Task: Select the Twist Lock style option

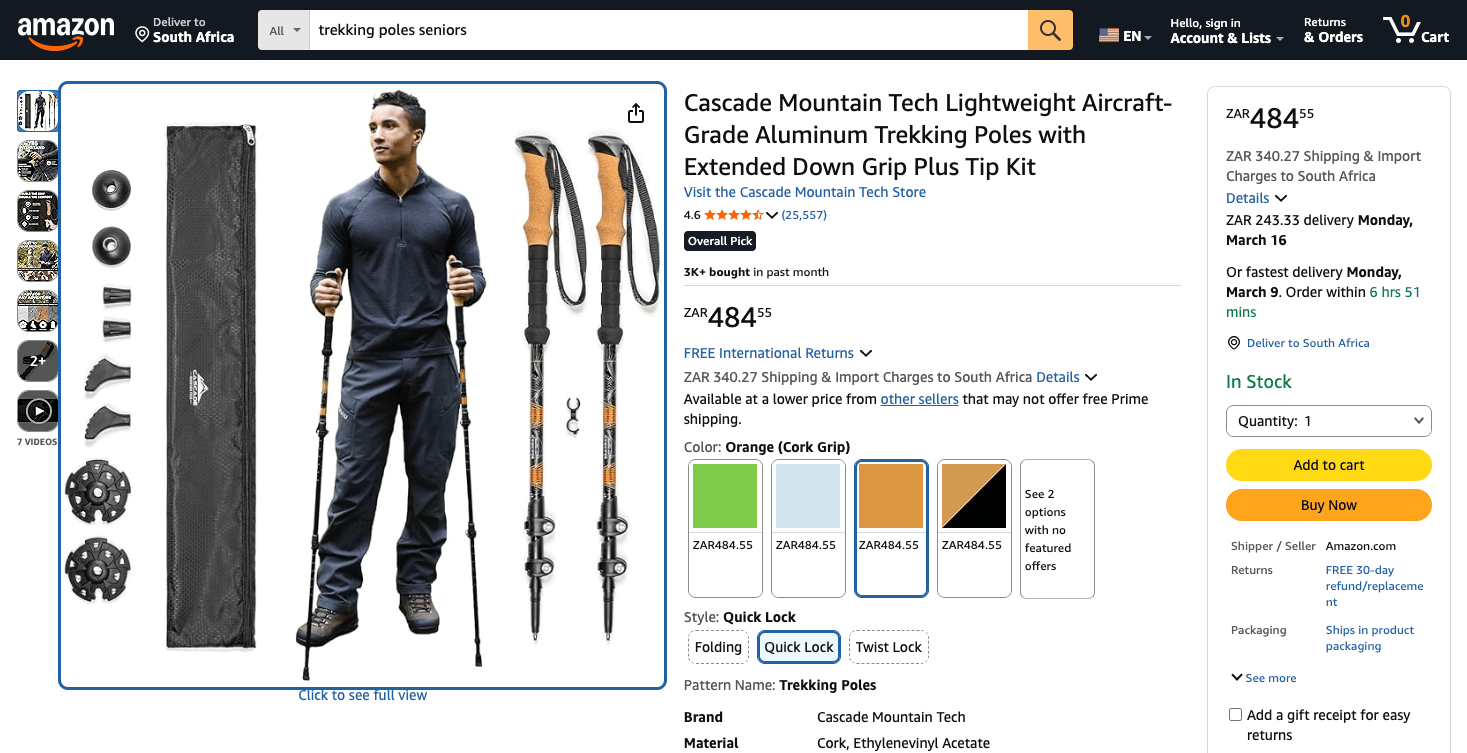Action: click(888, 647)
